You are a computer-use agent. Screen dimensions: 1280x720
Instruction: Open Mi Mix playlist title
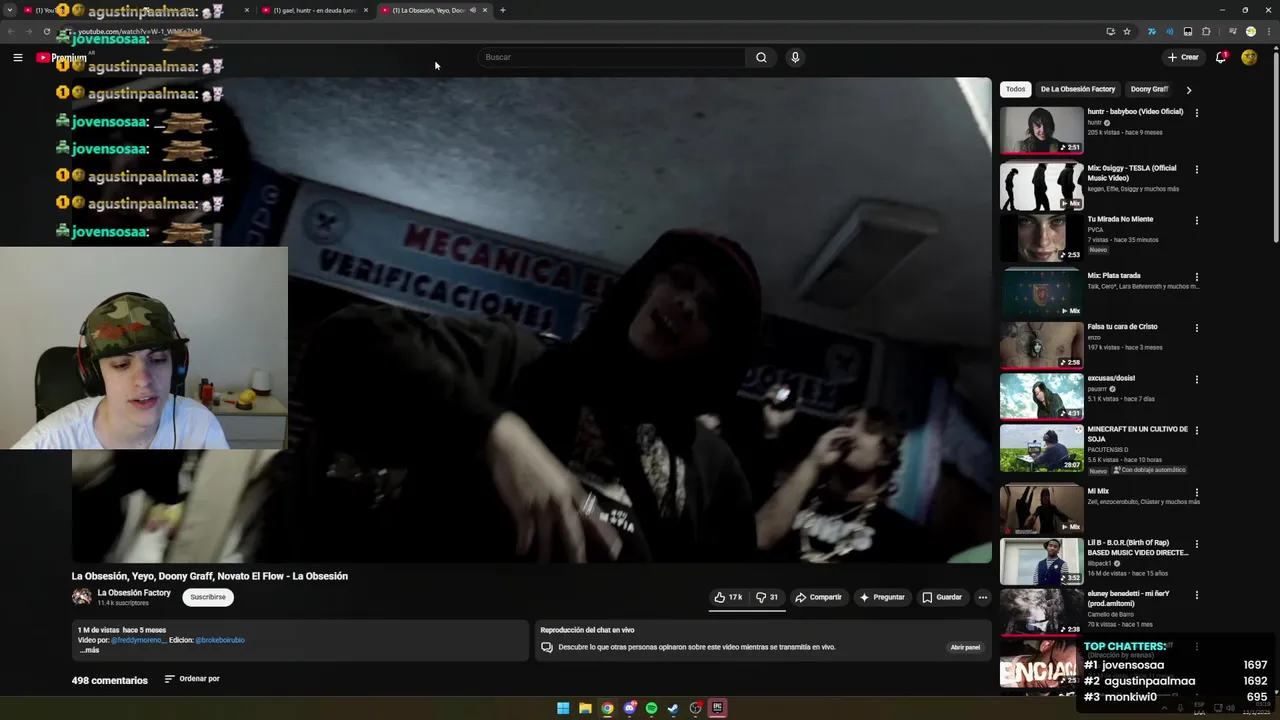(x=1098, y=491)
